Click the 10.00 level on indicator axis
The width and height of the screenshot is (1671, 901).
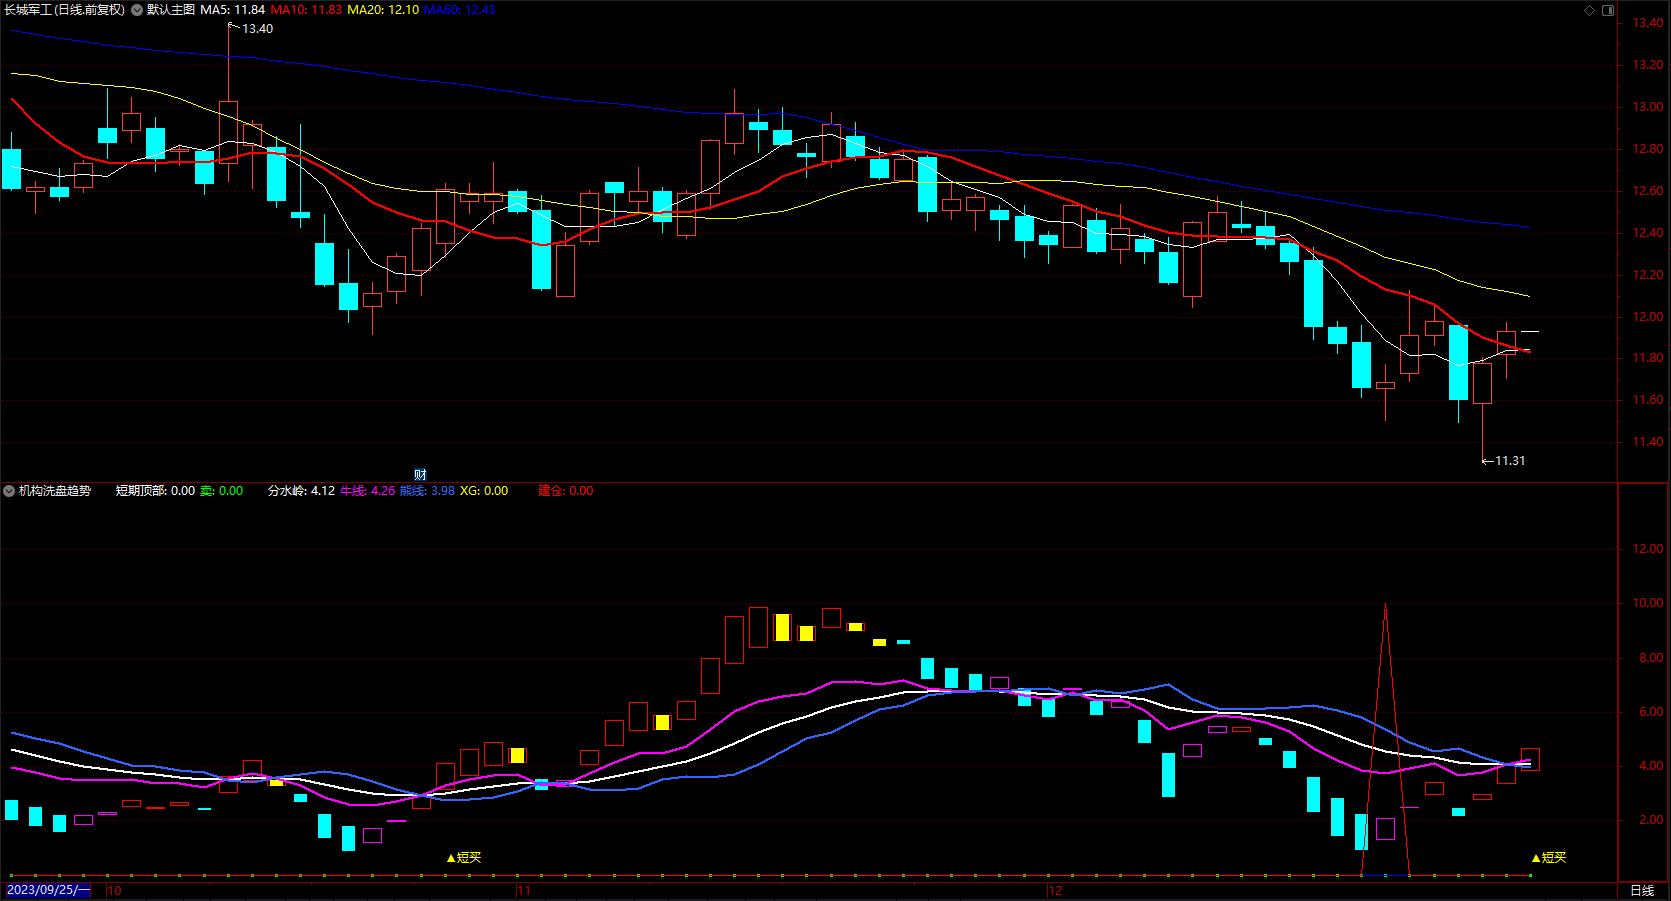[1648, 603]
